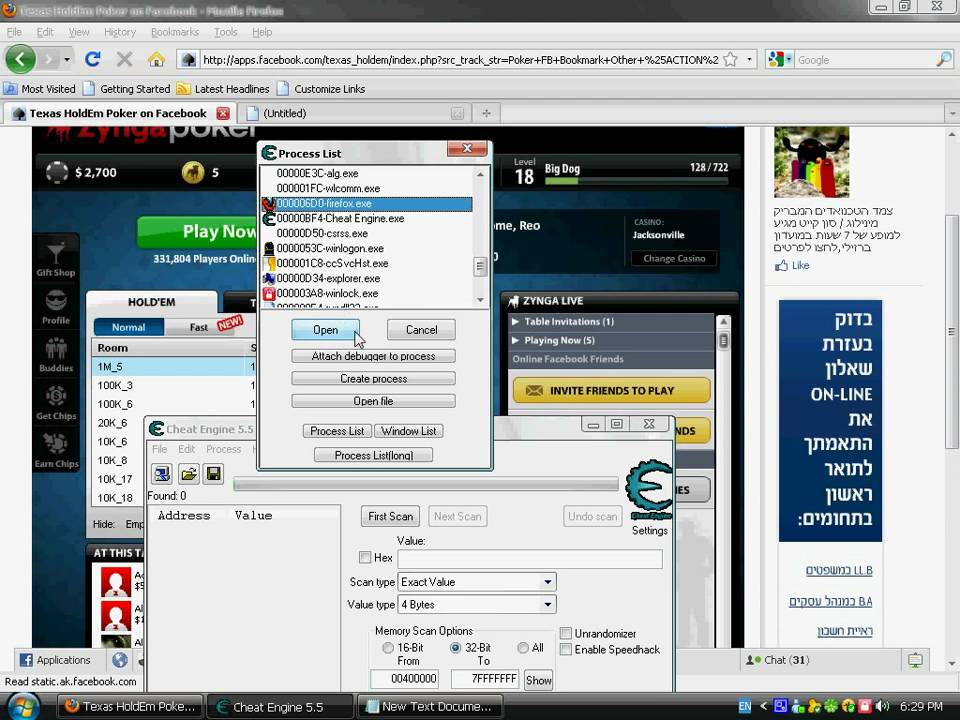
Task: Bookmark page with star icon
Action: coord(730,59)
